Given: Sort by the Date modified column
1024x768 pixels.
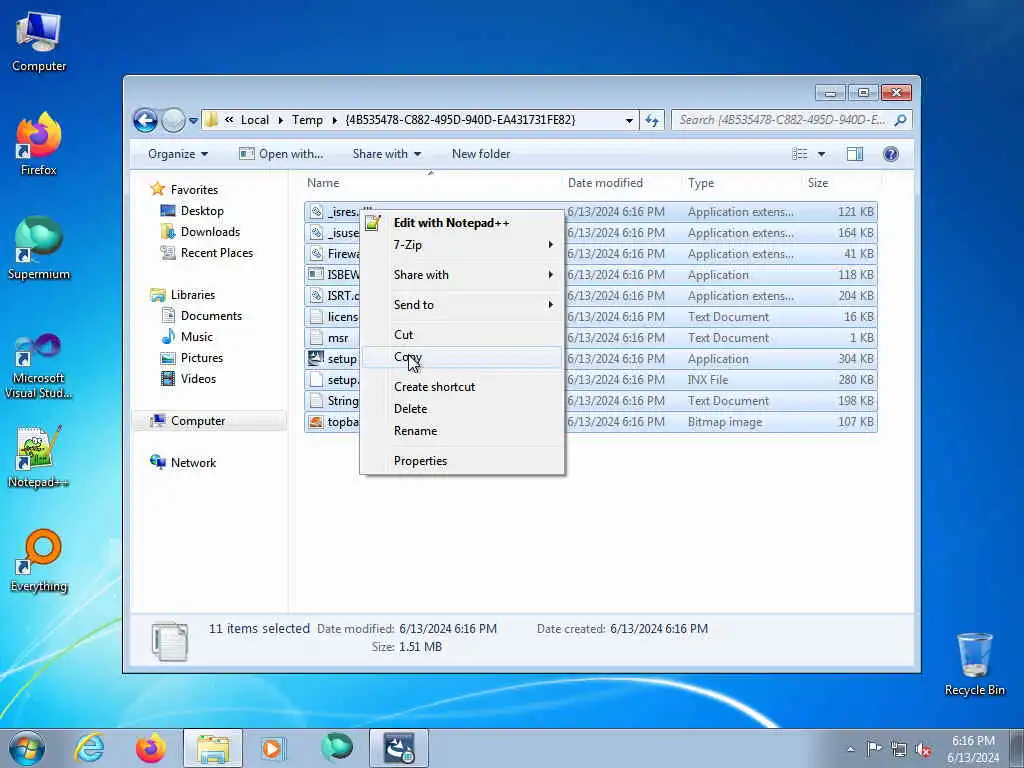Looking at the screenshot, I should click(x=621, y=184).
